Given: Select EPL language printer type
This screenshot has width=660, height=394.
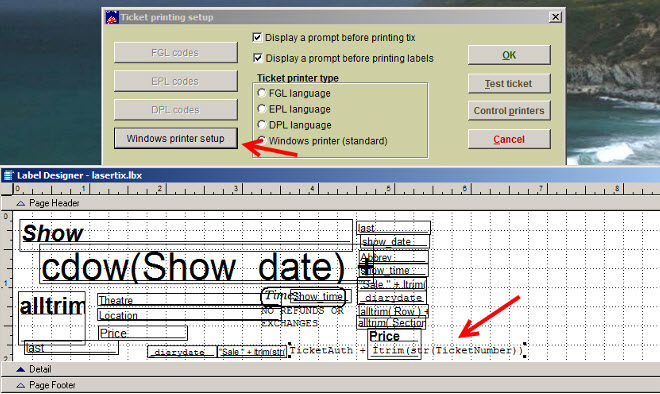Looking at the screenshot, I should point(262,109).
